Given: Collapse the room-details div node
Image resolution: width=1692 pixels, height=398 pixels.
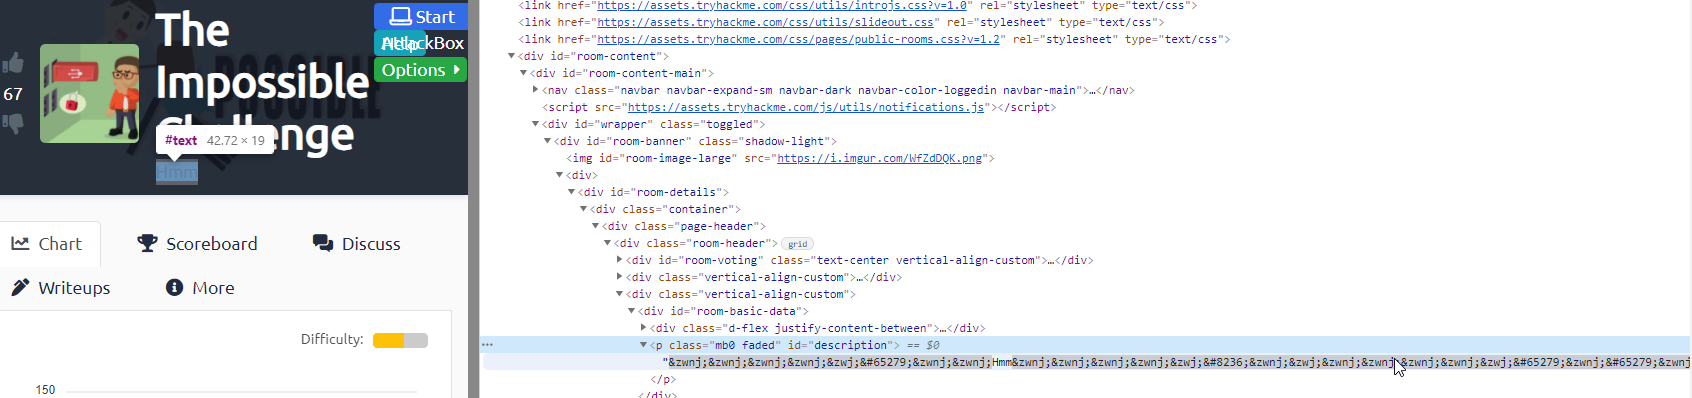Looking at the screenshot, I should [x=571, y=192].
